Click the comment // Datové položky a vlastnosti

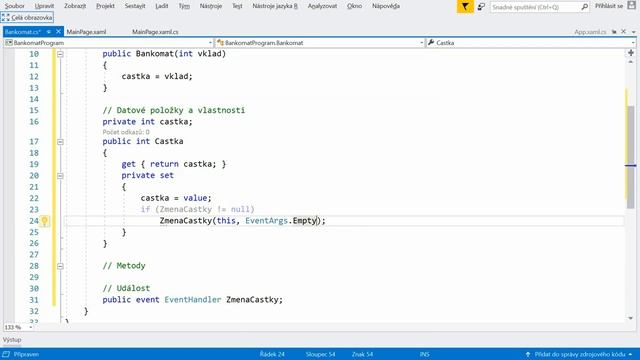point(174,110)
